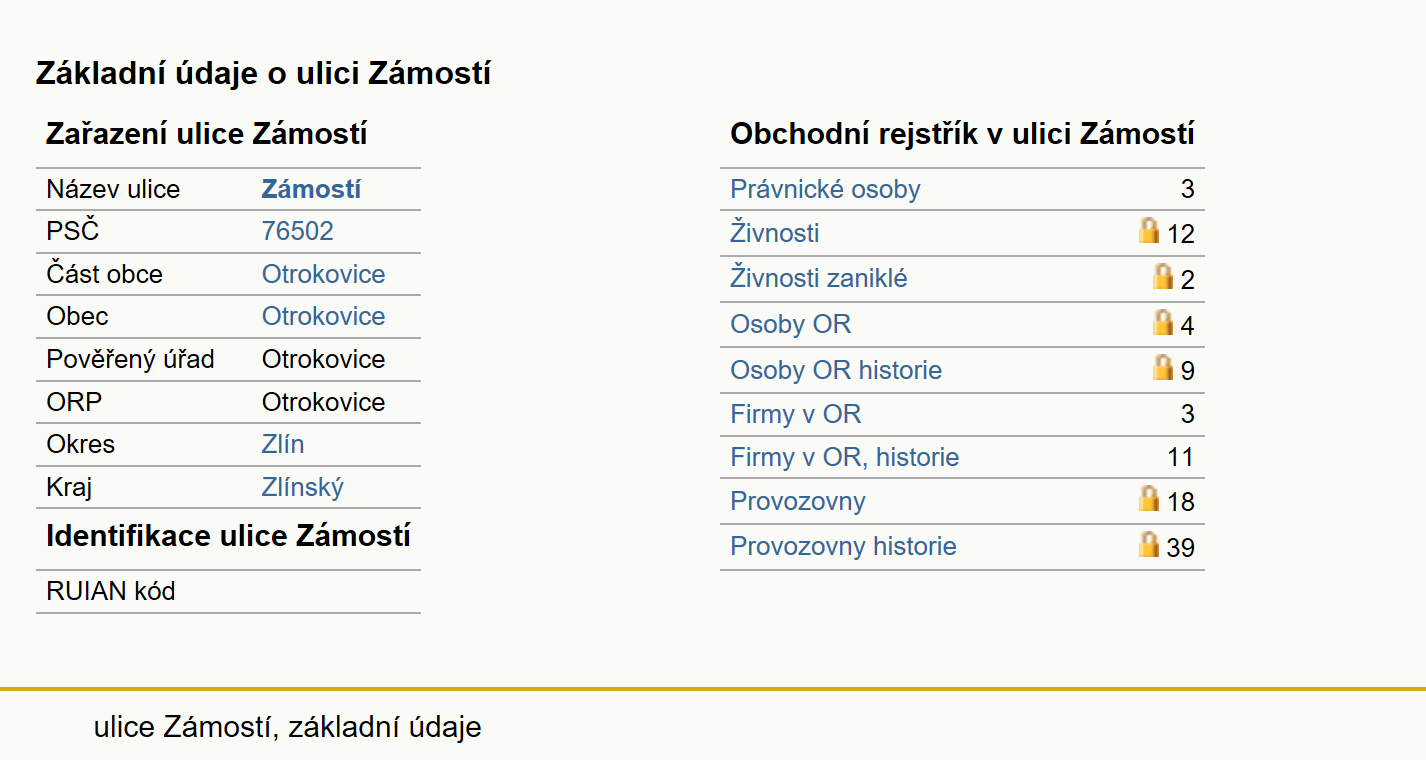Screen dimensions: 1426x760
Task: Click the lock icon beside Provozovny count
Action: coord(1149,498)
